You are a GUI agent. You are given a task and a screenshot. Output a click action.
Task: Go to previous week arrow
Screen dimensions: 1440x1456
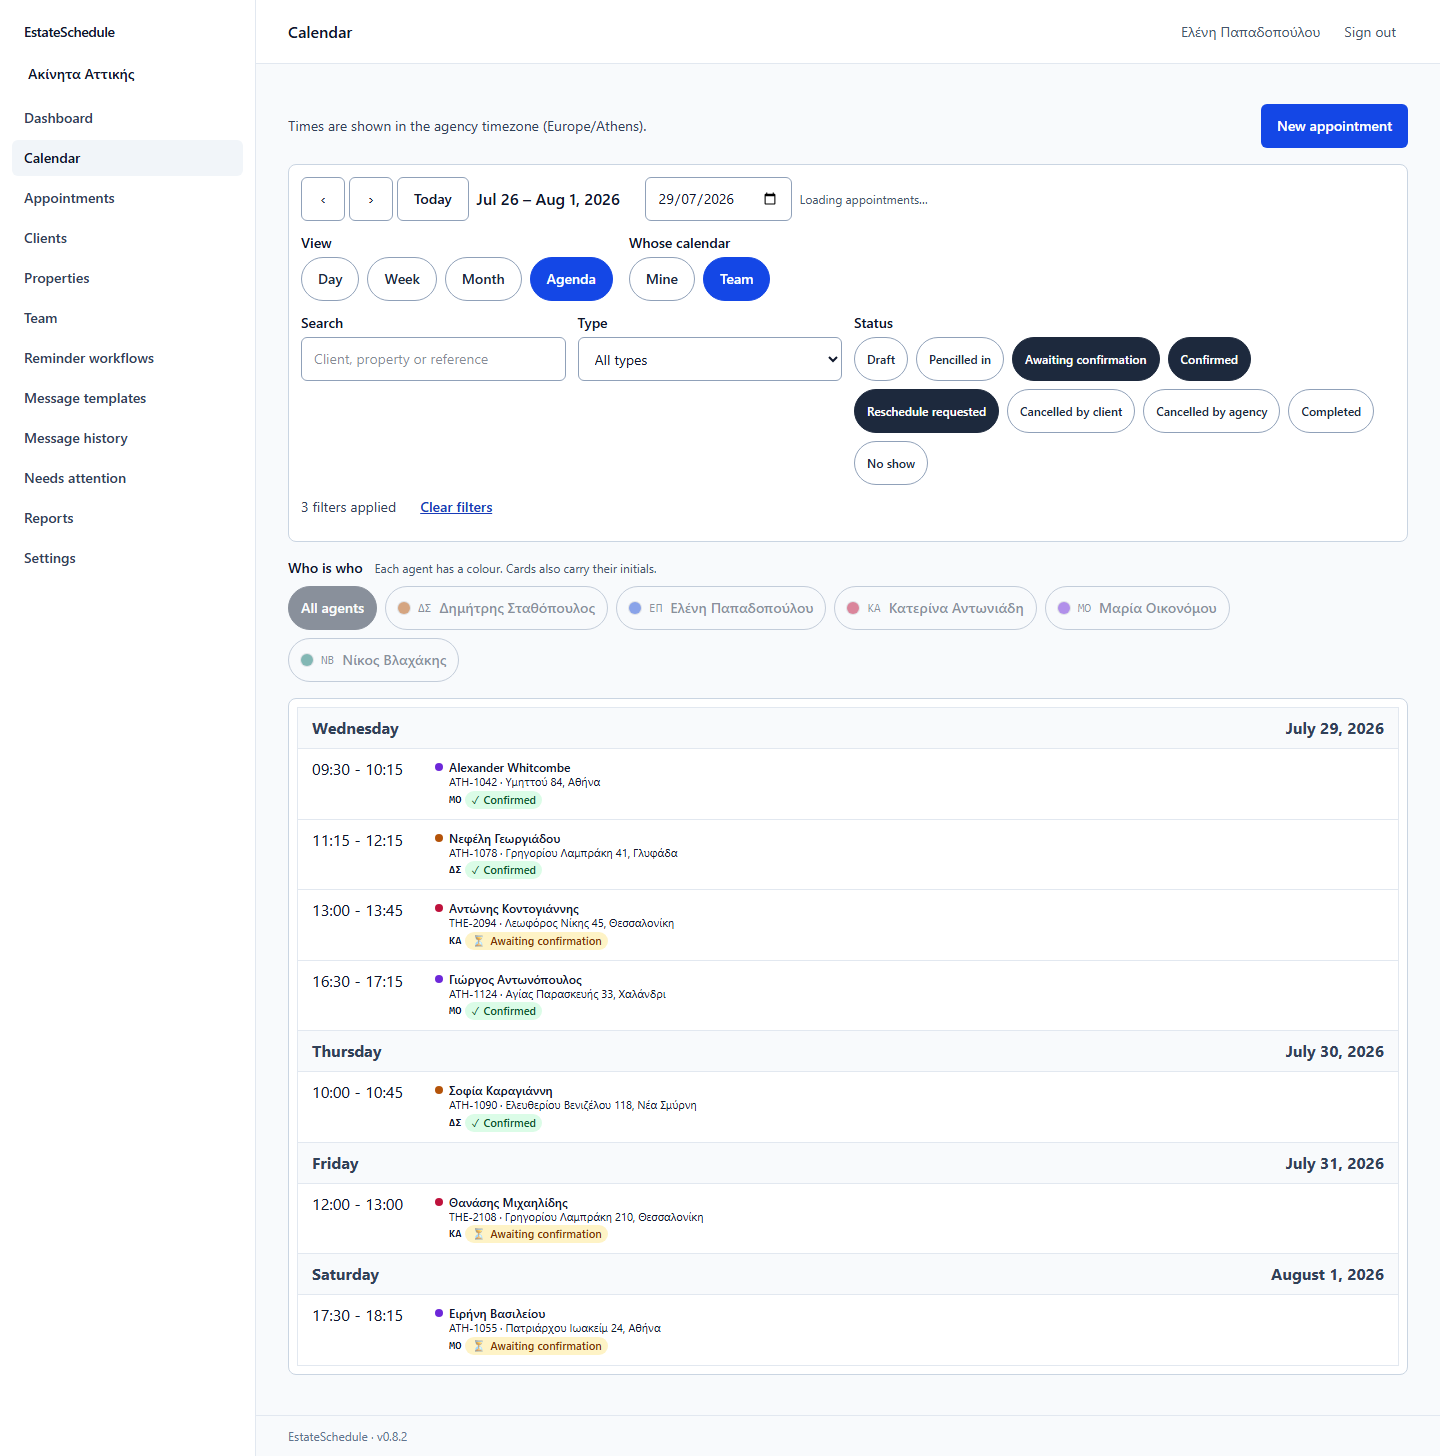(x=323, y=199)
